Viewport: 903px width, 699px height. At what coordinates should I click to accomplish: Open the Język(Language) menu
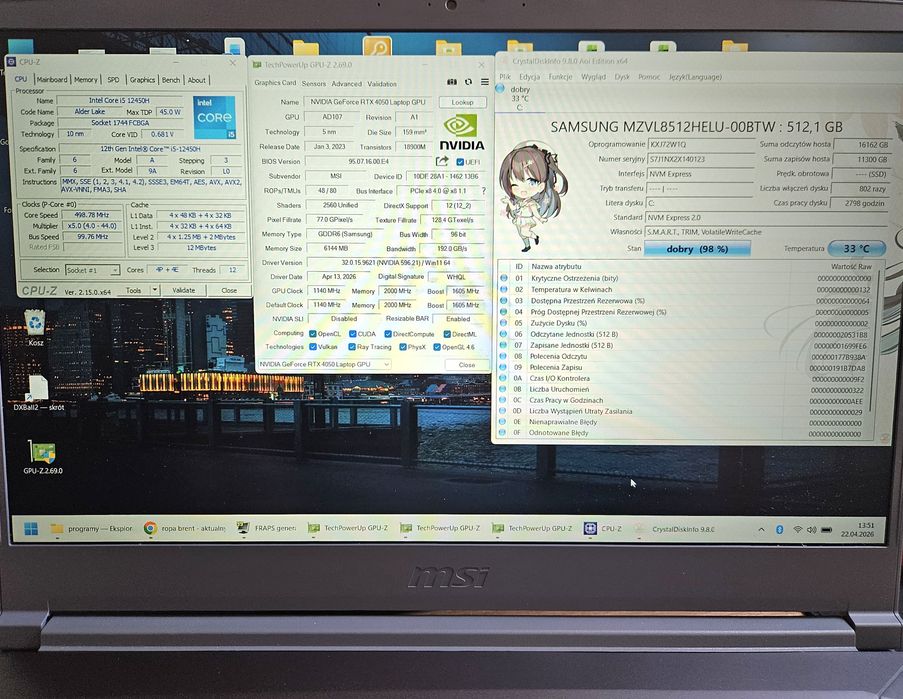tap(695, 77)
